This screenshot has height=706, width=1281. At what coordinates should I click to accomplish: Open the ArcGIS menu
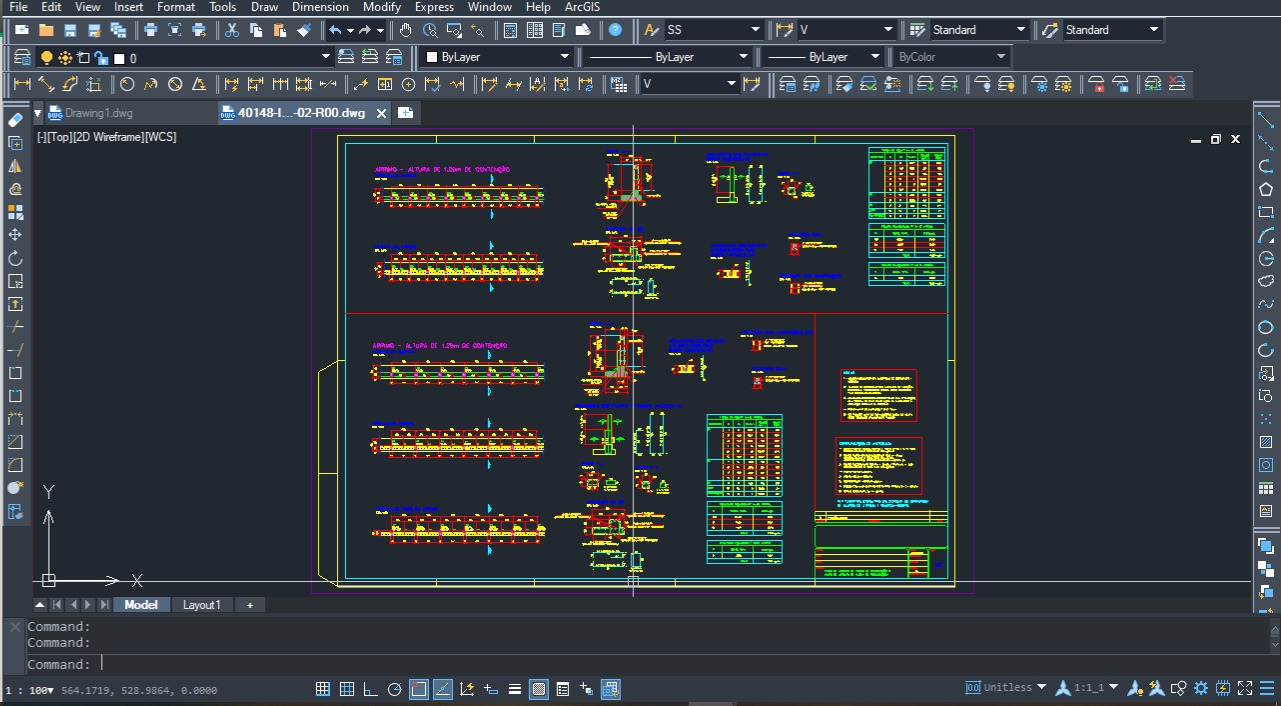point(582,7)
